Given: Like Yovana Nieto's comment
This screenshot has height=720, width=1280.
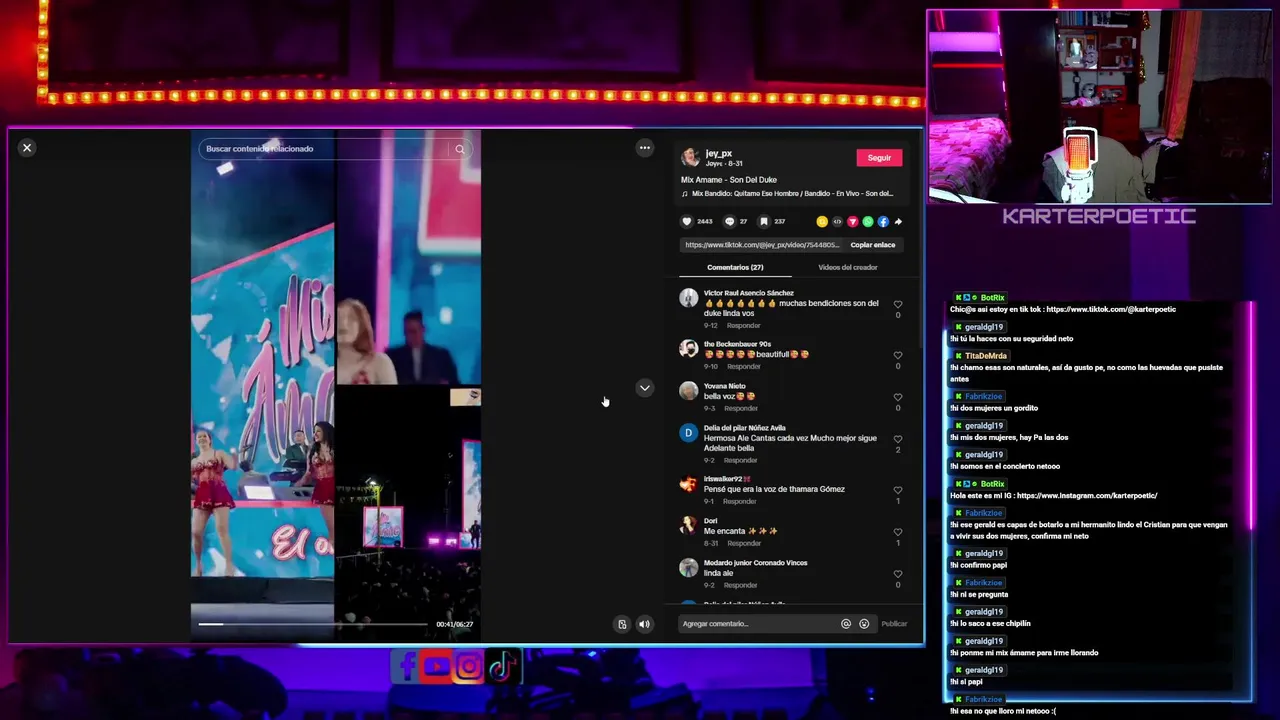Looking at the screenshot, I should tap(897, 397).
